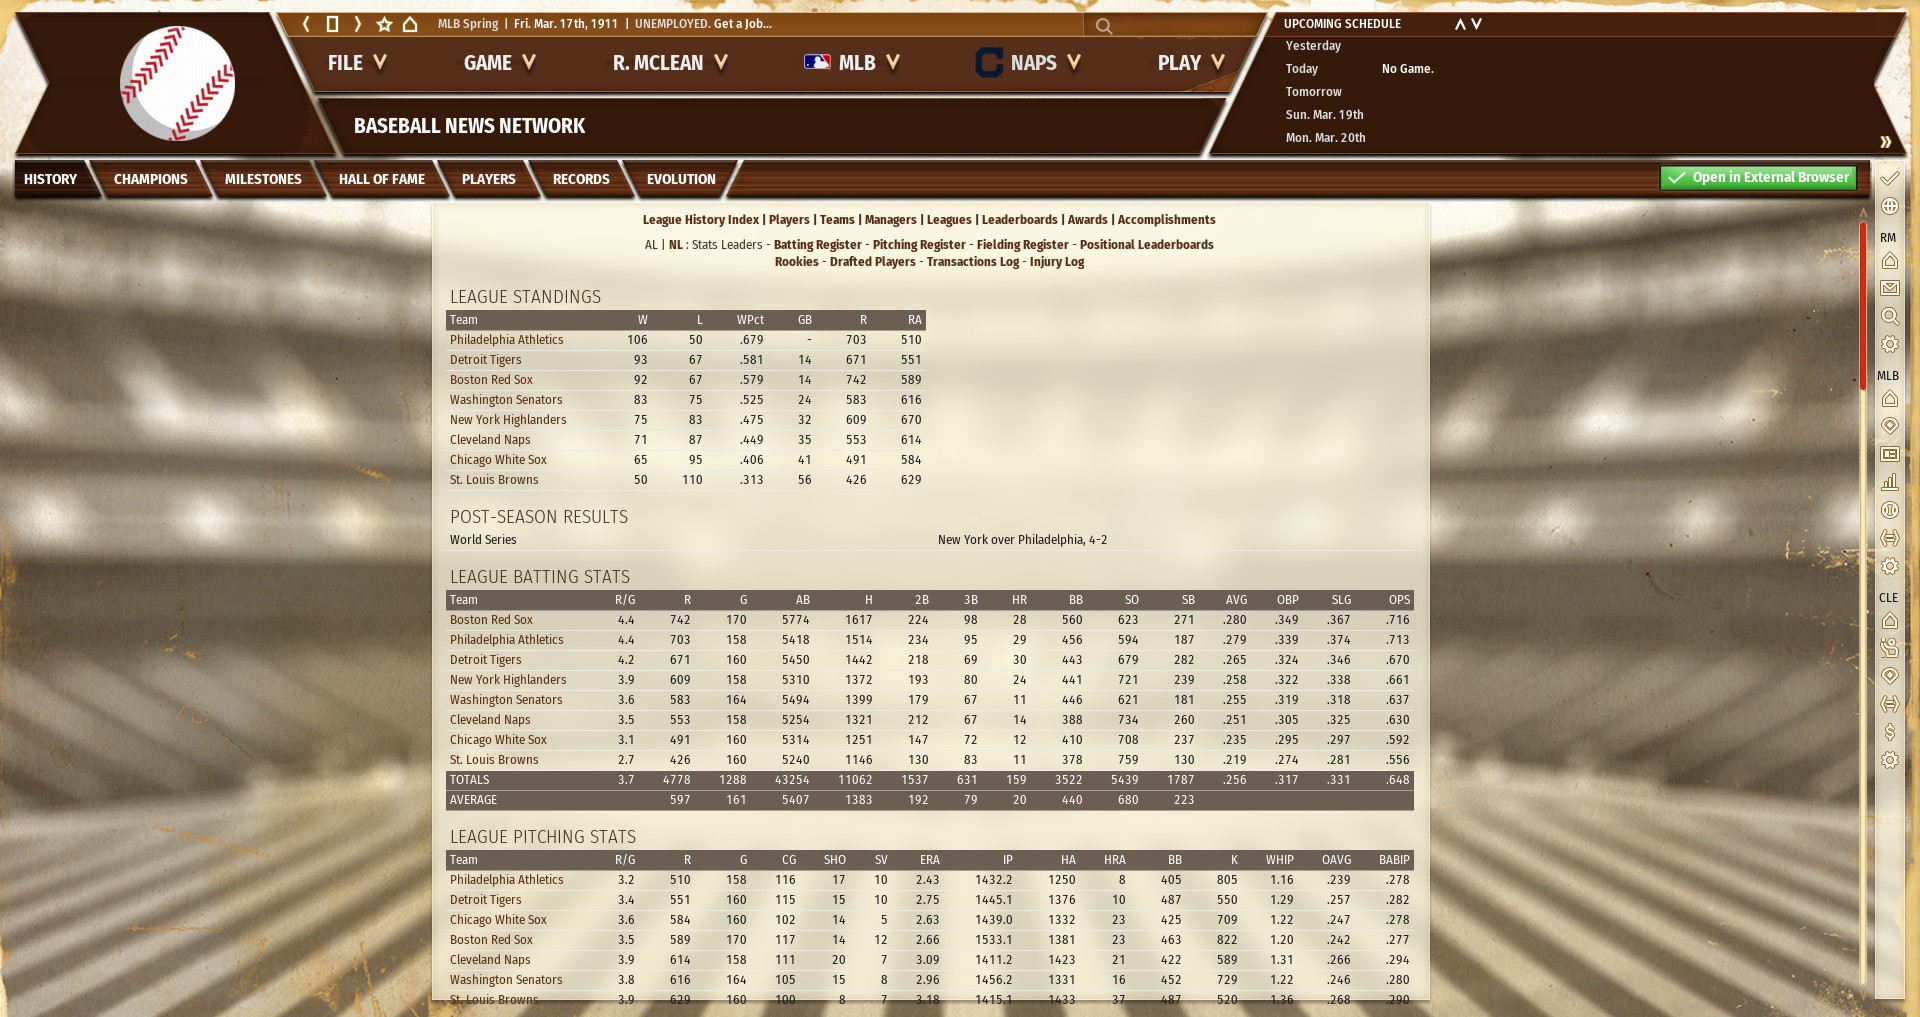Open the Positional Leaderboards link

[1147, 245]
